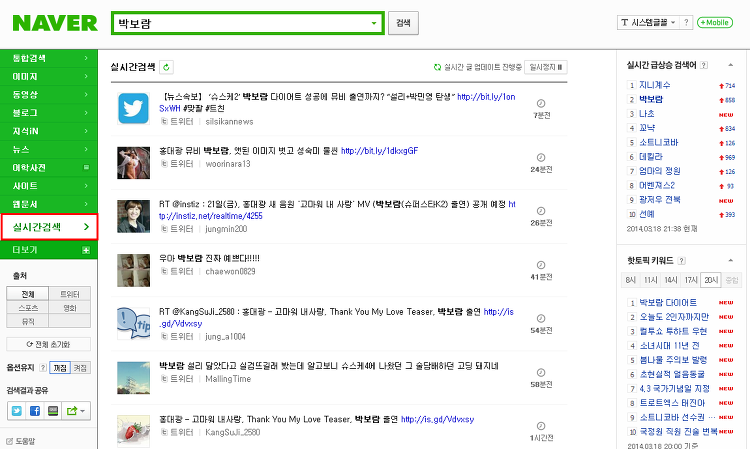
Task: Share search results to Twitter
Action: click(17, 411)
